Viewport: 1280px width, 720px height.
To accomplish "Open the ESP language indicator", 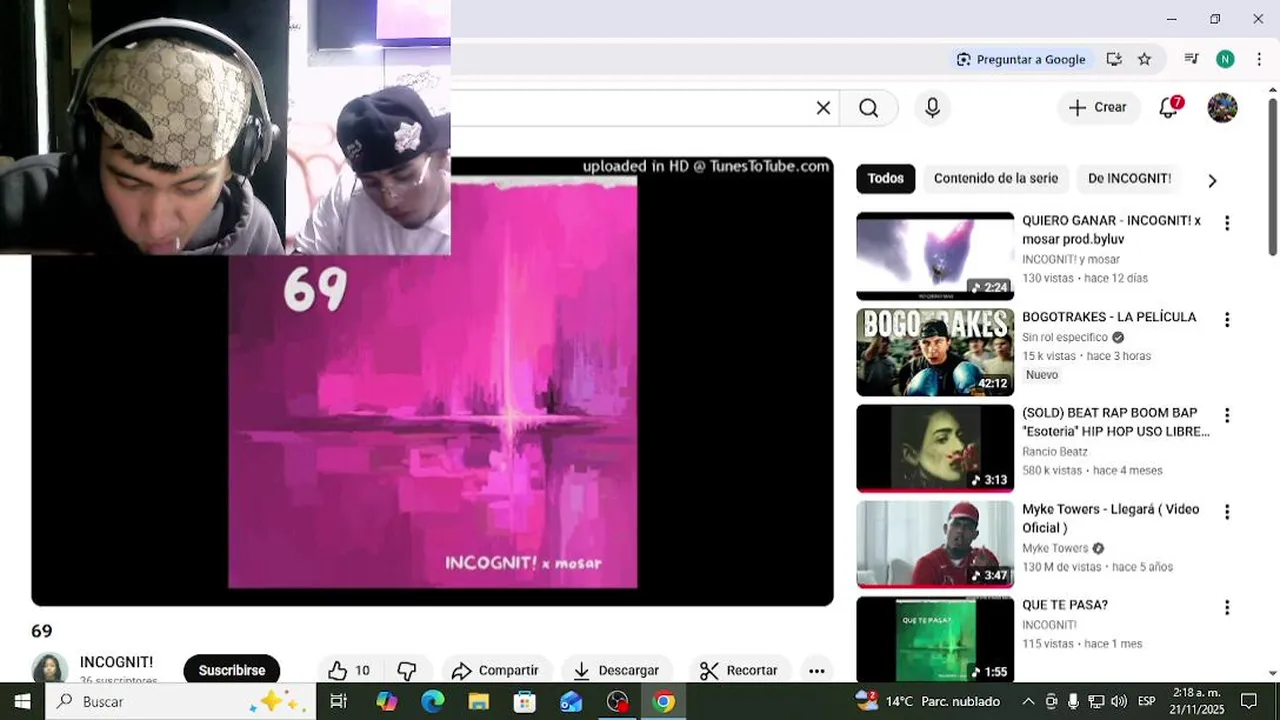I will pos(1147,701).
